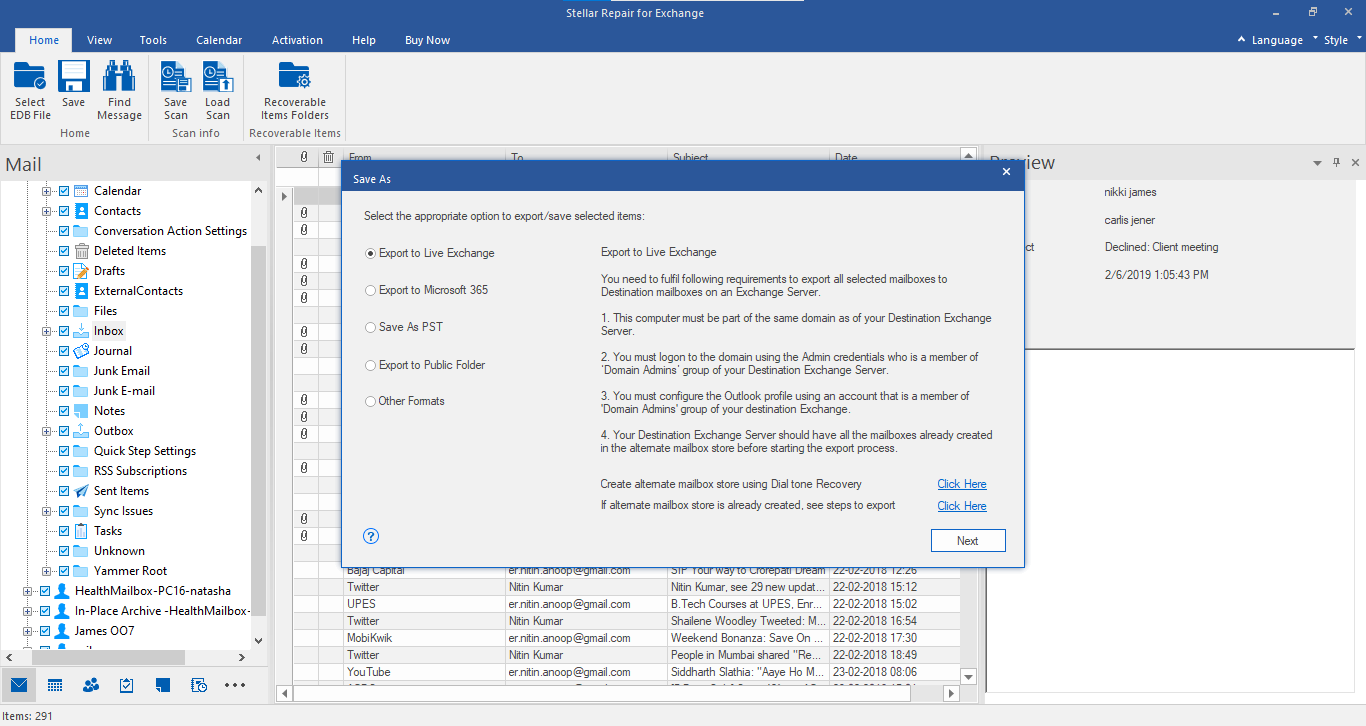Viewport: 1366px width, 726px height.
Task: Select the Journal folder
Action: pyautogui.click(x=113, y=351)
